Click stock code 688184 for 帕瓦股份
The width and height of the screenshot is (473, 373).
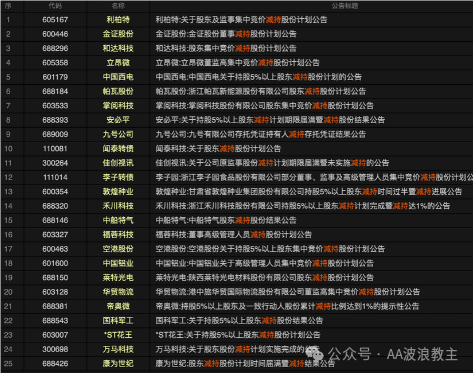point(55,91)
